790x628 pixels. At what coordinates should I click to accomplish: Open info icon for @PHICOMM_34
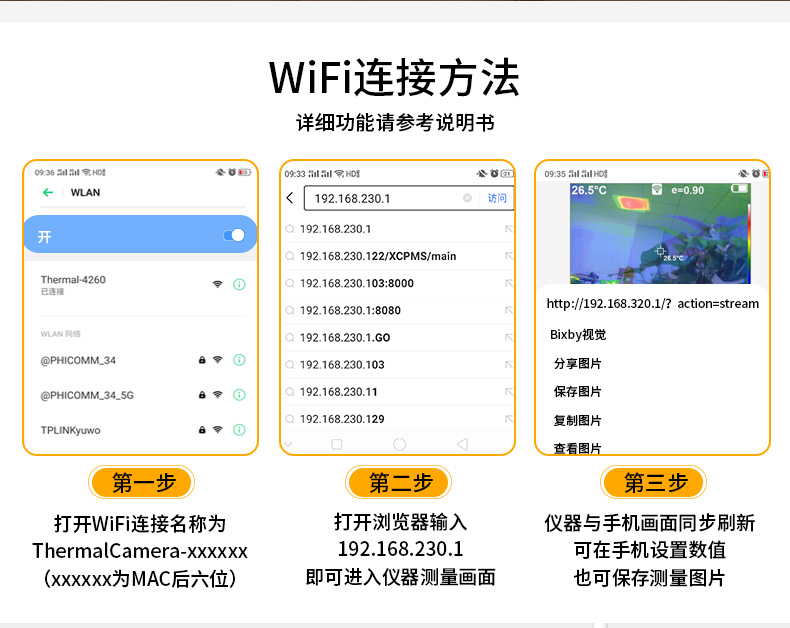(239, 360)
